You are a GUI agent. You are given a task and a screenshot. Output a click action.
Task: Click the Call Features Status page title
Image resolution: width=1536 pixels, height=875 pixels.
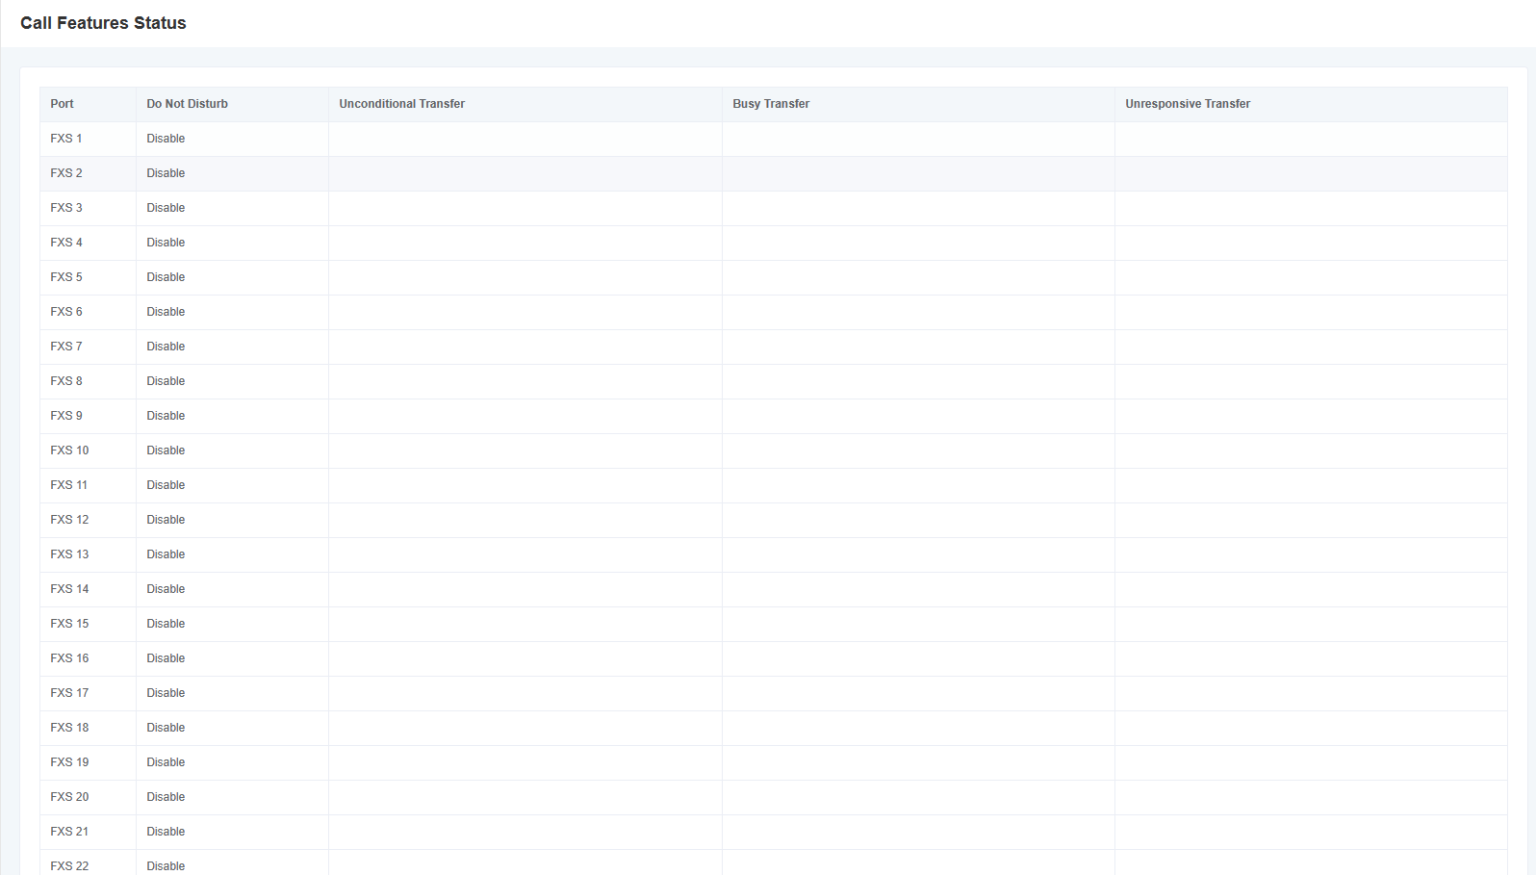(103, 23)
